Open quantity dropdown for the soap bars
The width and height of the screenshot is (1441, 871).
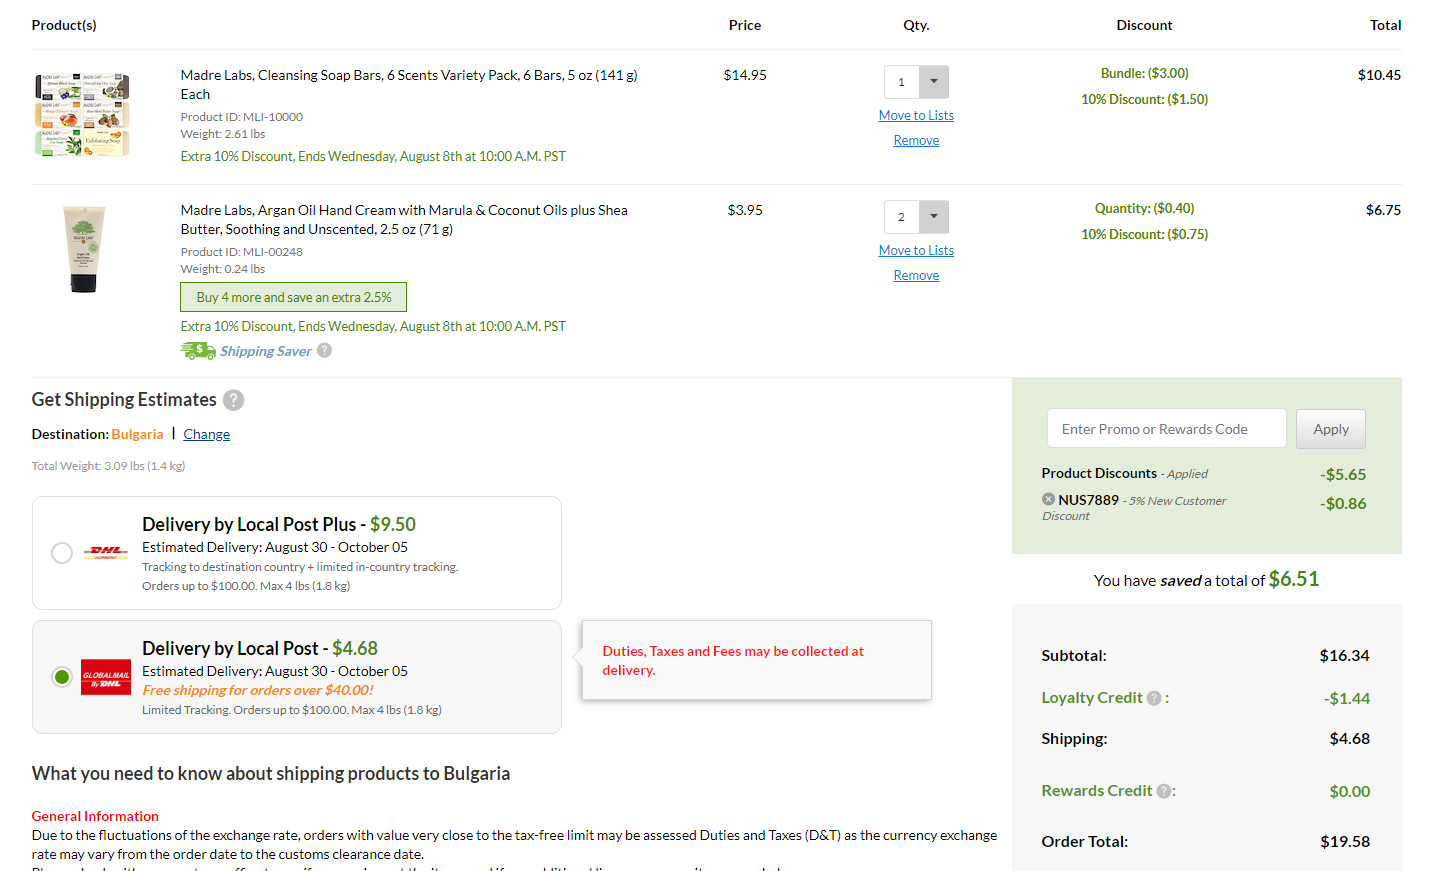[933, 82]
